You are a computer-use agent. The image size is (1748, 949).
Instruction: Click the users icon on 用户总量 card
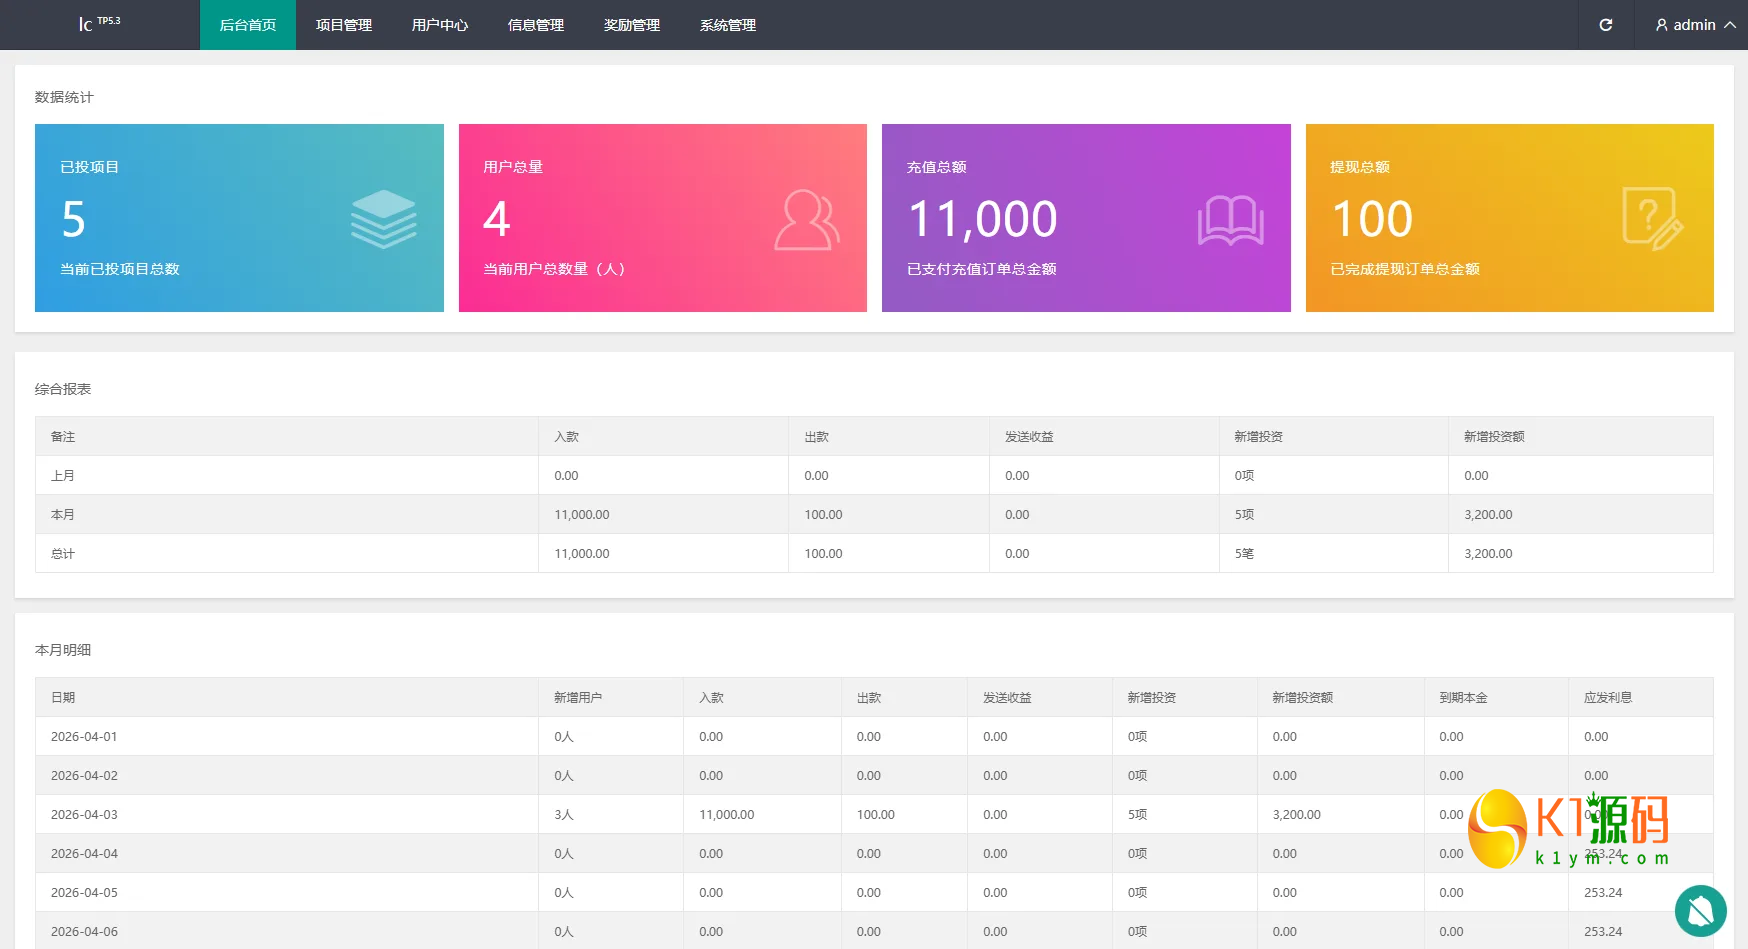tap(807, 220)
